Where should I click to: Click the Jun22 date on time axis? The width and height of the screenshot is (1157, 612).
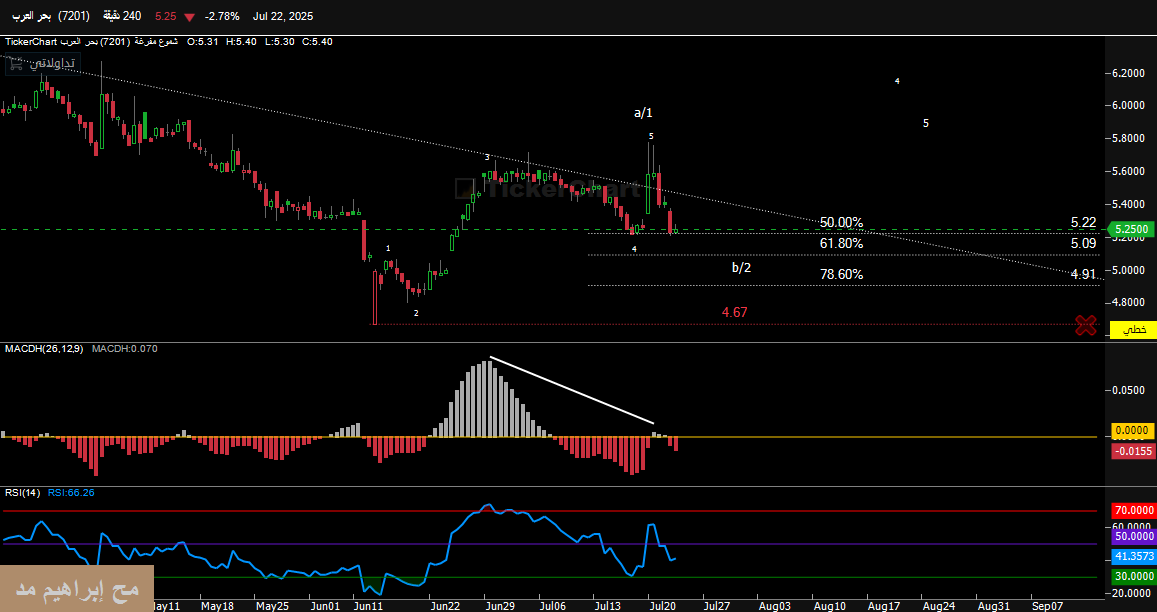click(x=446, y=605)
